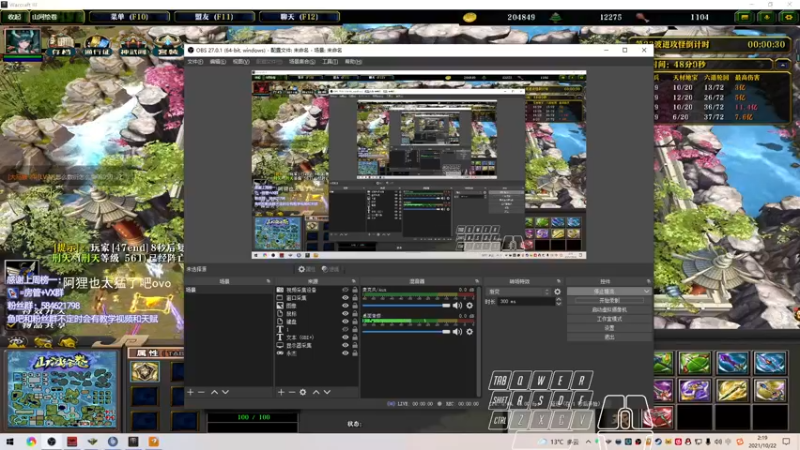Open scene transition properties gear
The width and height of the screenshot is (800, 450).
[x=557, y=292]
